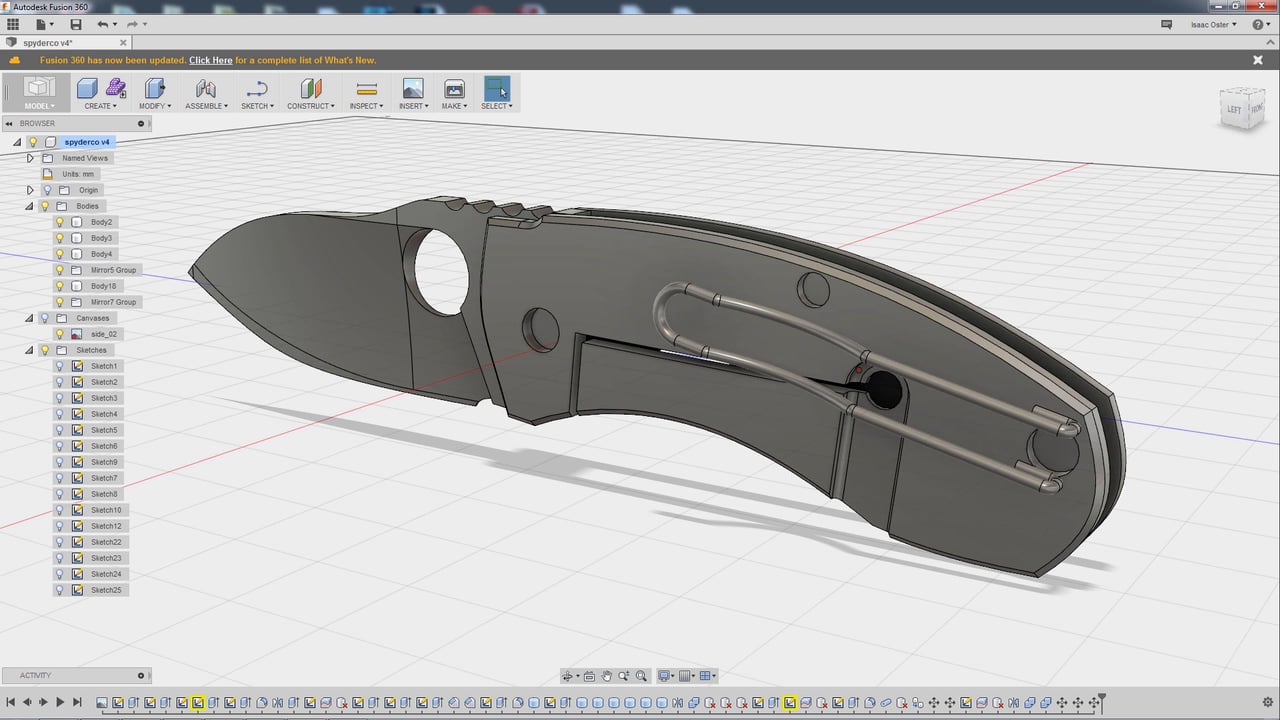Screen dimensions: 1280x720
Task: Open the Assemble joint tool
Action: point(205,89)
